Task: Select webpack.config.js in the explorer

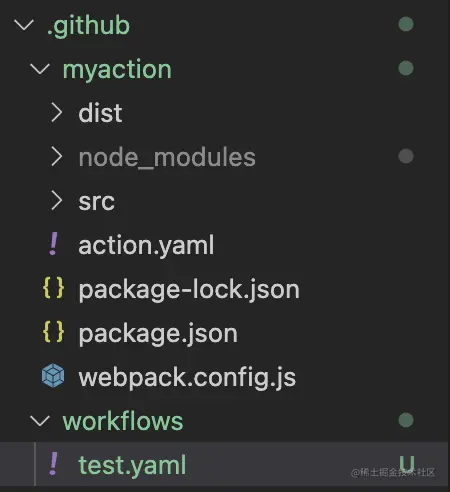Action: click(187, 377)
